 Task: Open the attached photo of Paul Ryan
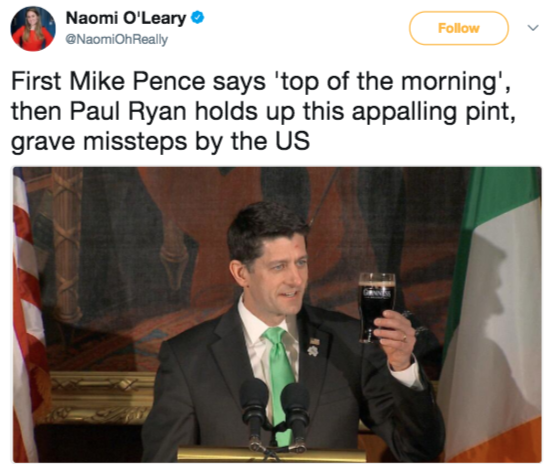pos(277,314)
